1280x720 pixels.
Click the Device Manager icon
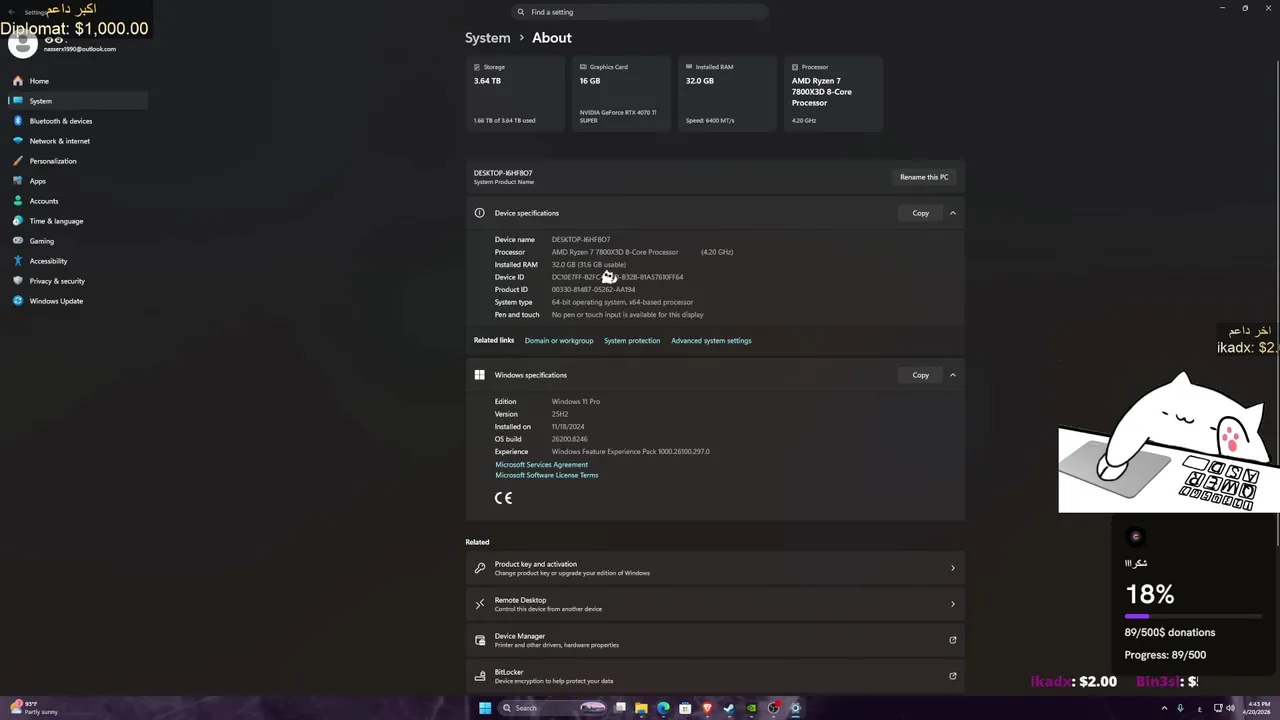480,640
